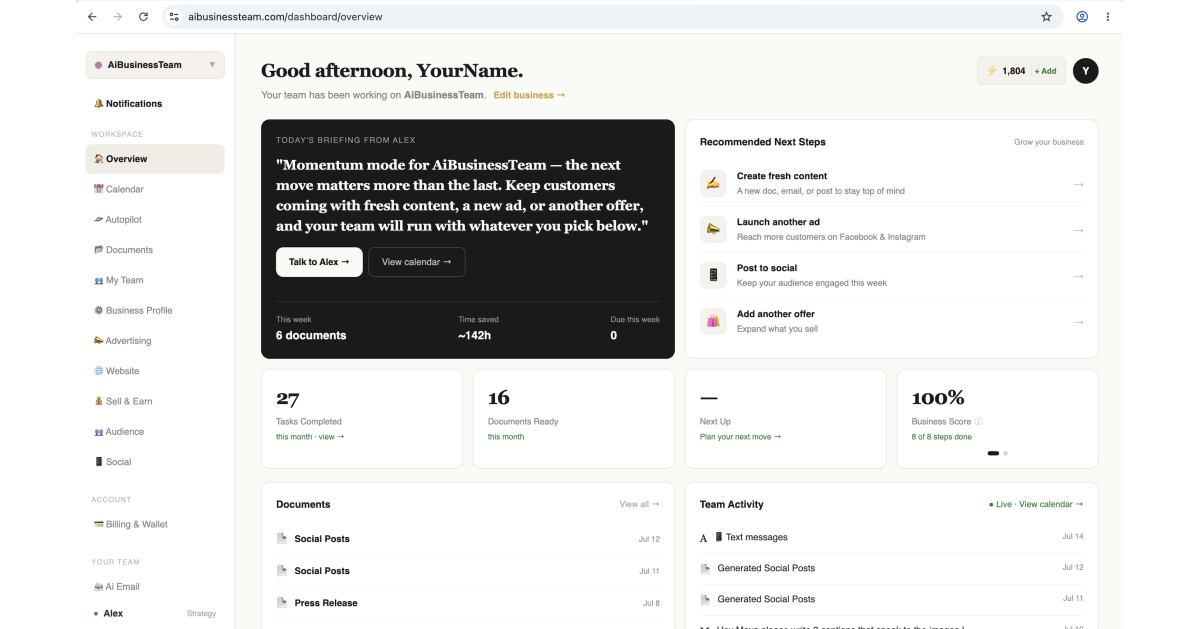
Task: Click the site info icon in address bar
Action: [174, 17]
